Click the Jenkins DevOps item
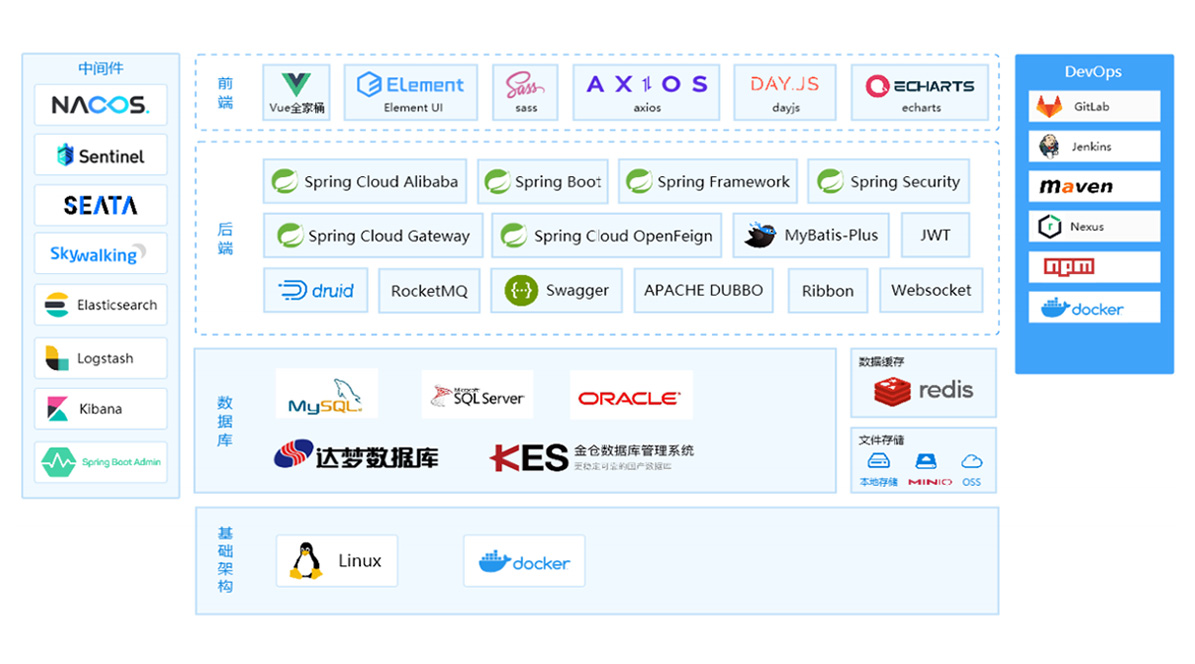 point(1094,146)
